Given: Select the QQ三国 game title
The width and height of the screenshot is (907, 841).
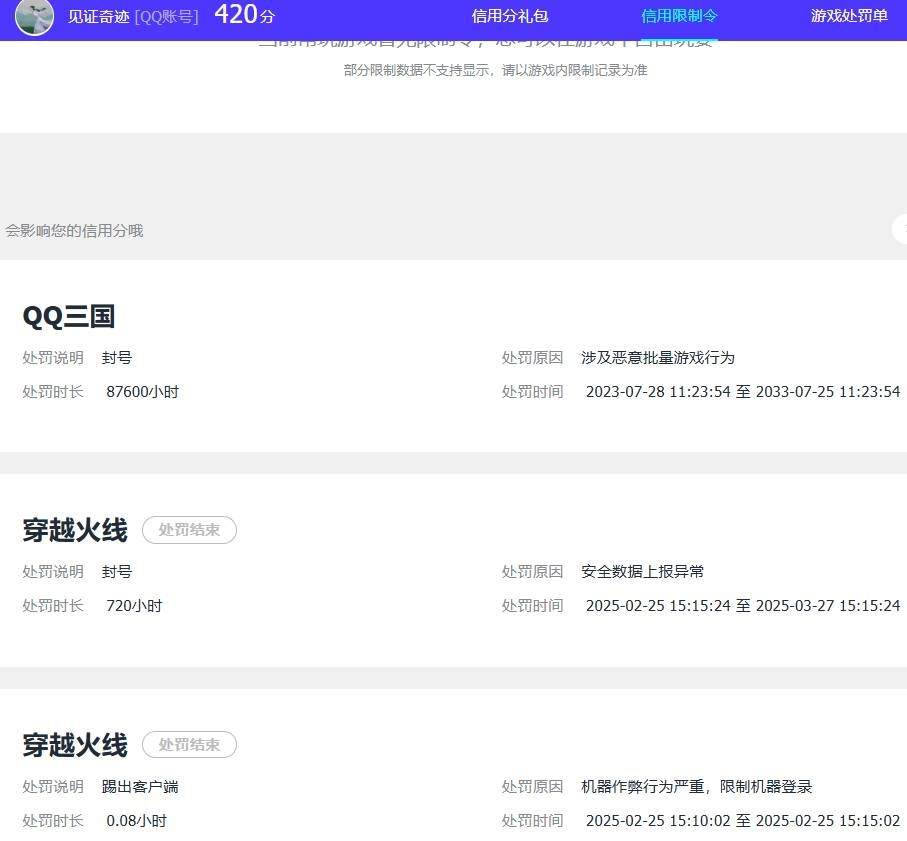Looking at the screenshot, I should 68,317.
